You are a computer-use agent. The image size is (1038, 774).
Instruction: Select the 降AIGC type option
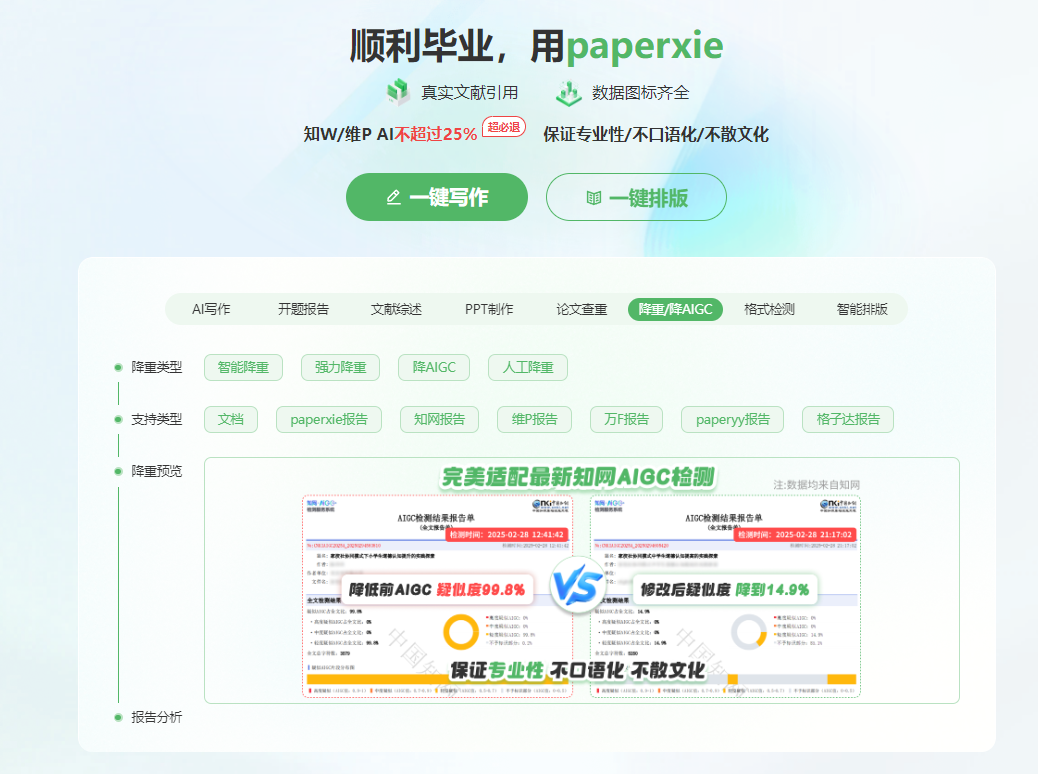point(434,367)
